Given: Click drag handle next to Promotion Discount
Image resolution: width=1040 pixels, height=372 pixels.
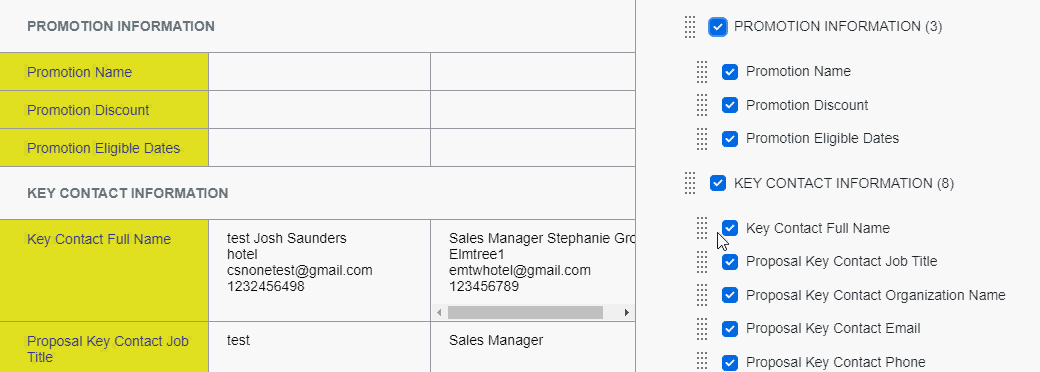Looking at the screenshot, I should tap(702, 105).
